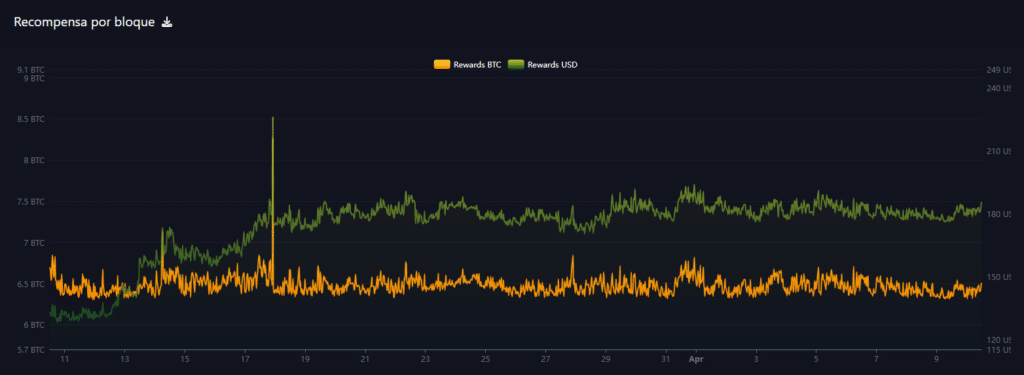Toggle the Rewards USD legend series

[x=543, y=65]
